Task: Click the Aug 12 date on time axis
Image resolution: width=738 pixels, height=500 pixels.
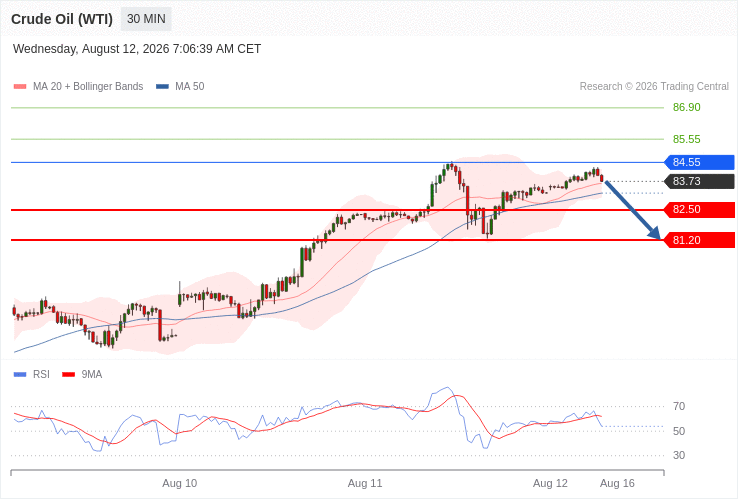Action: (x=550, y=484)
